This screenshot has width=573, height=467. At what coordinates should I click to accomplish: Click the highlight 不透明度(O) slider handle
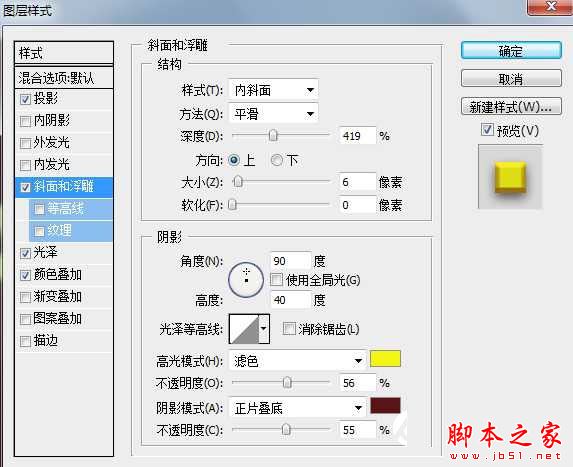(x=287, y=383)
